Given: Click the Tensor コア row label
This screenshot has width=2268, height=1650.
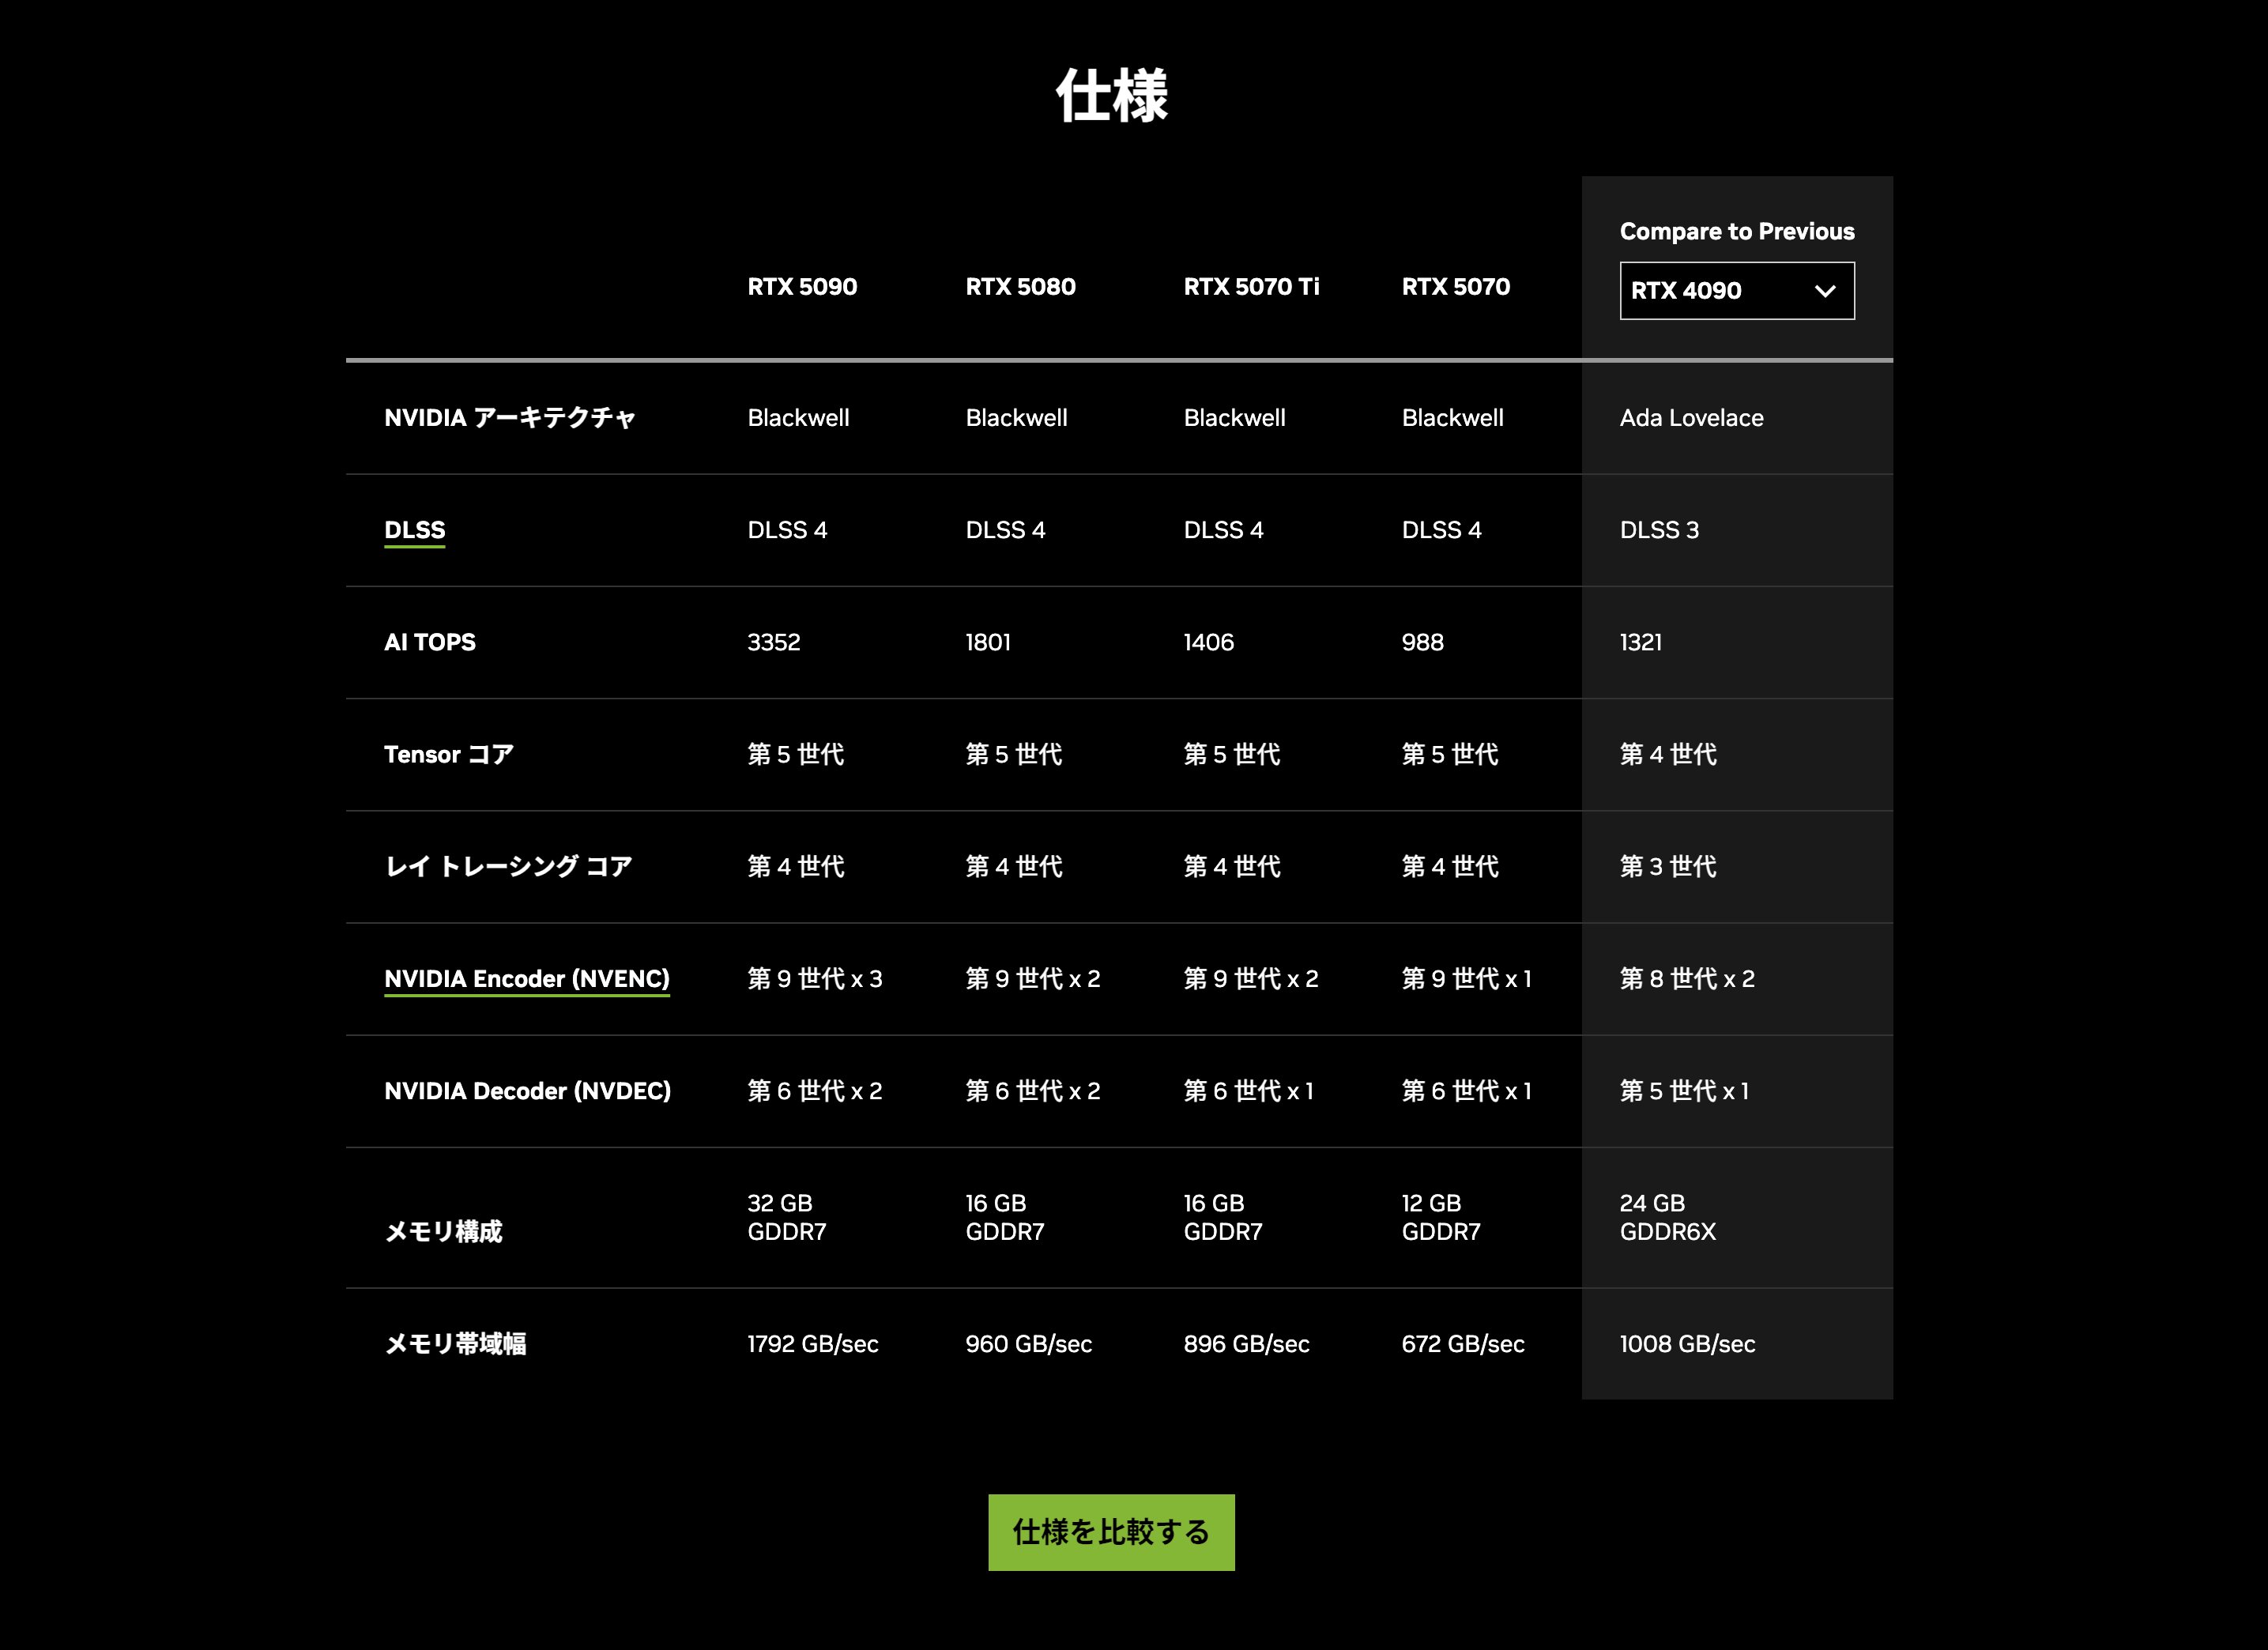Looking at the screenshot, I should (x=449, y=754).
